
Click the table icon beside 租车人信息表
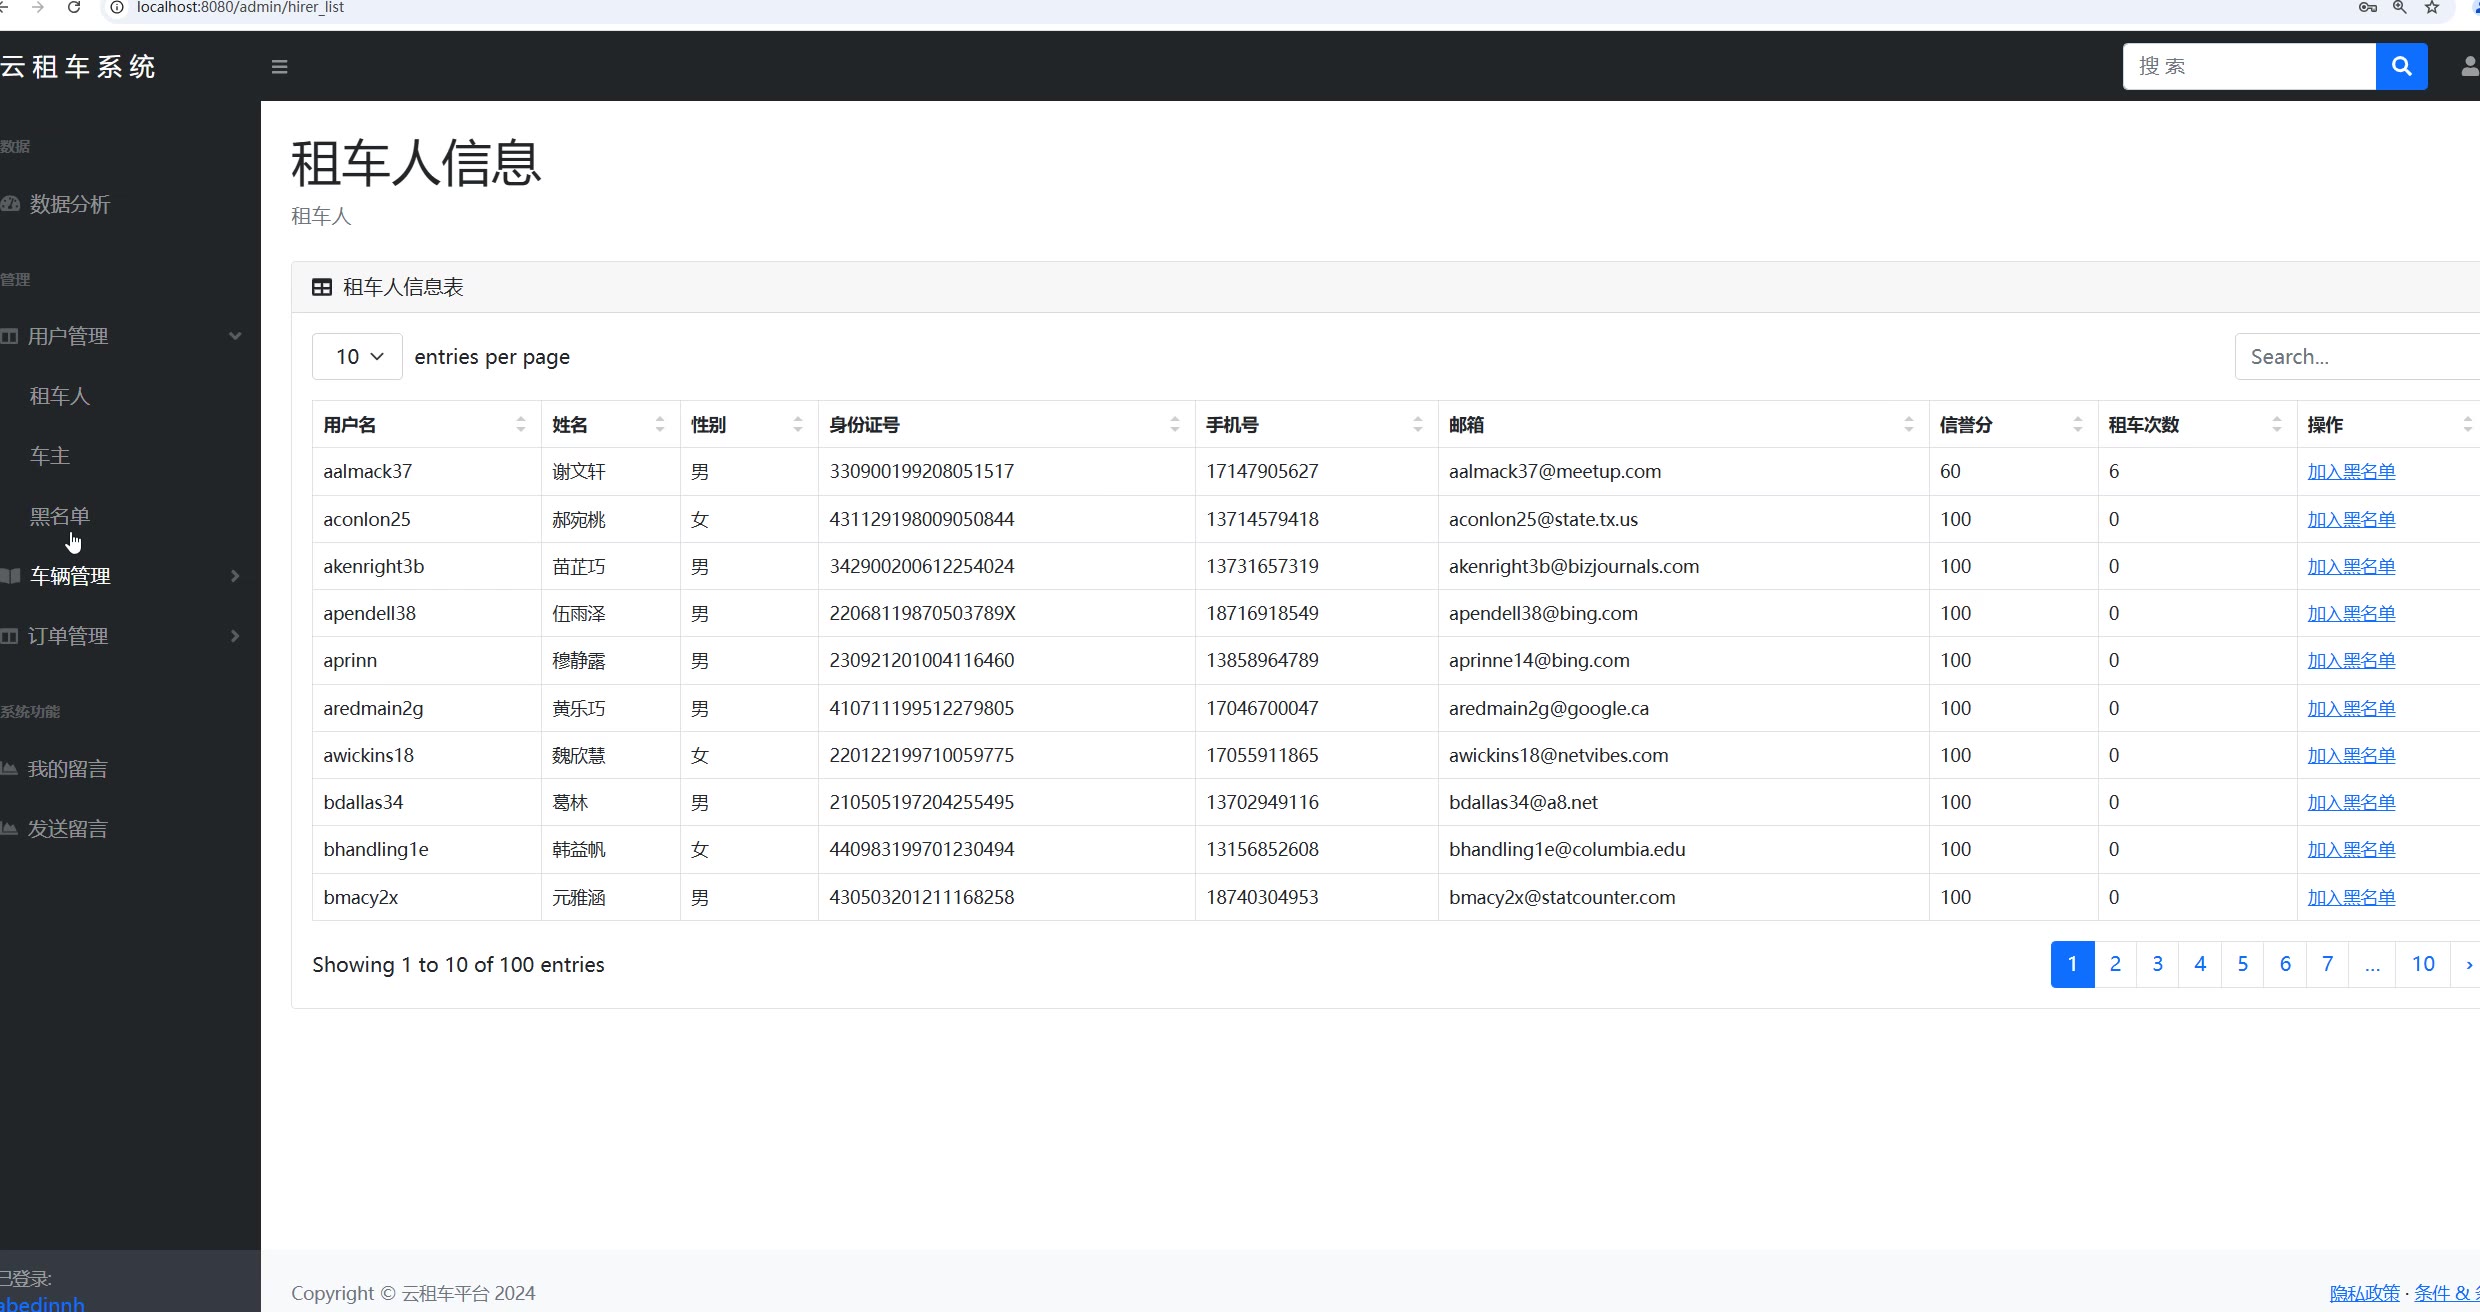point(322,287)
